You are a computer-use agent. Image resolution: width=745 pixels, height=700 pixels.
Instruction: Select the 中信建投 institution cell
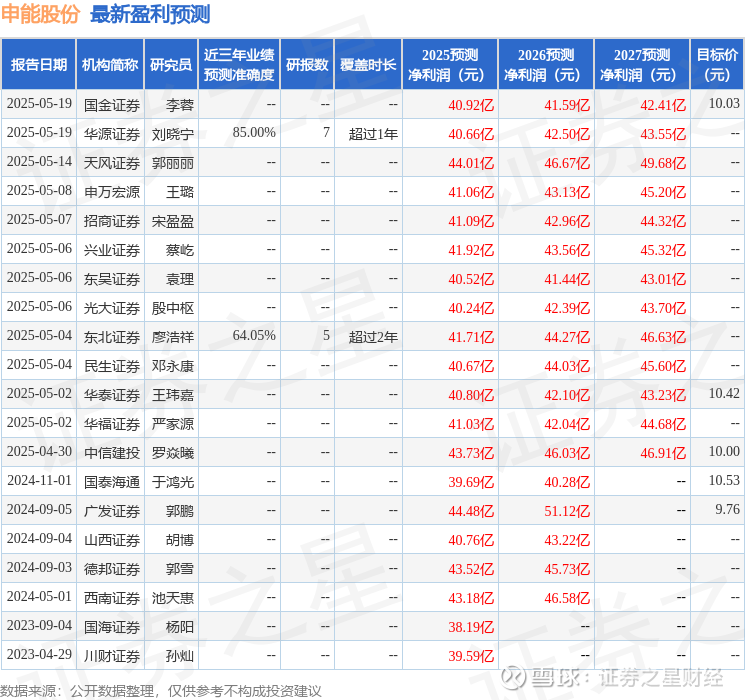[x=112, y=453]
